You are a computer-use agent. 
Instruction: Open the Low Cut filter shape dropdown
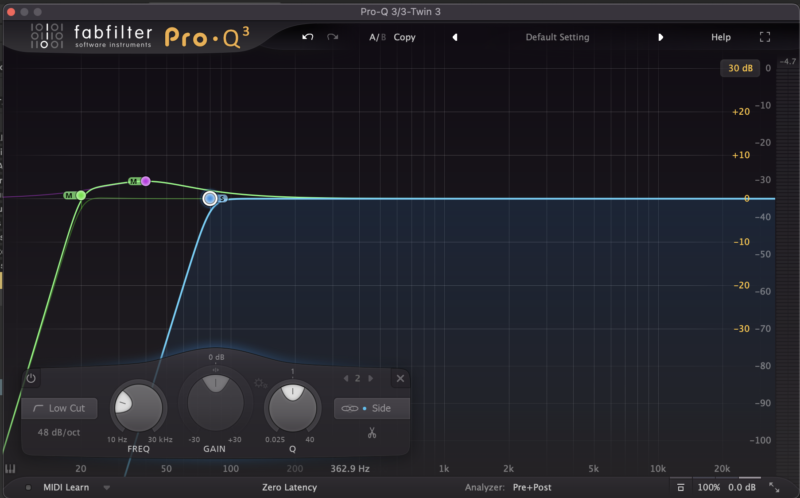coord(59,408)
